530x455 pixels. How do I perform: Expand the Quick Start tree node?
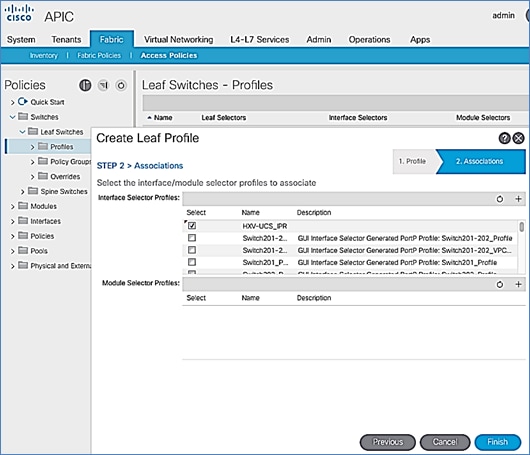pyautogui.click(x=13, y=102)
